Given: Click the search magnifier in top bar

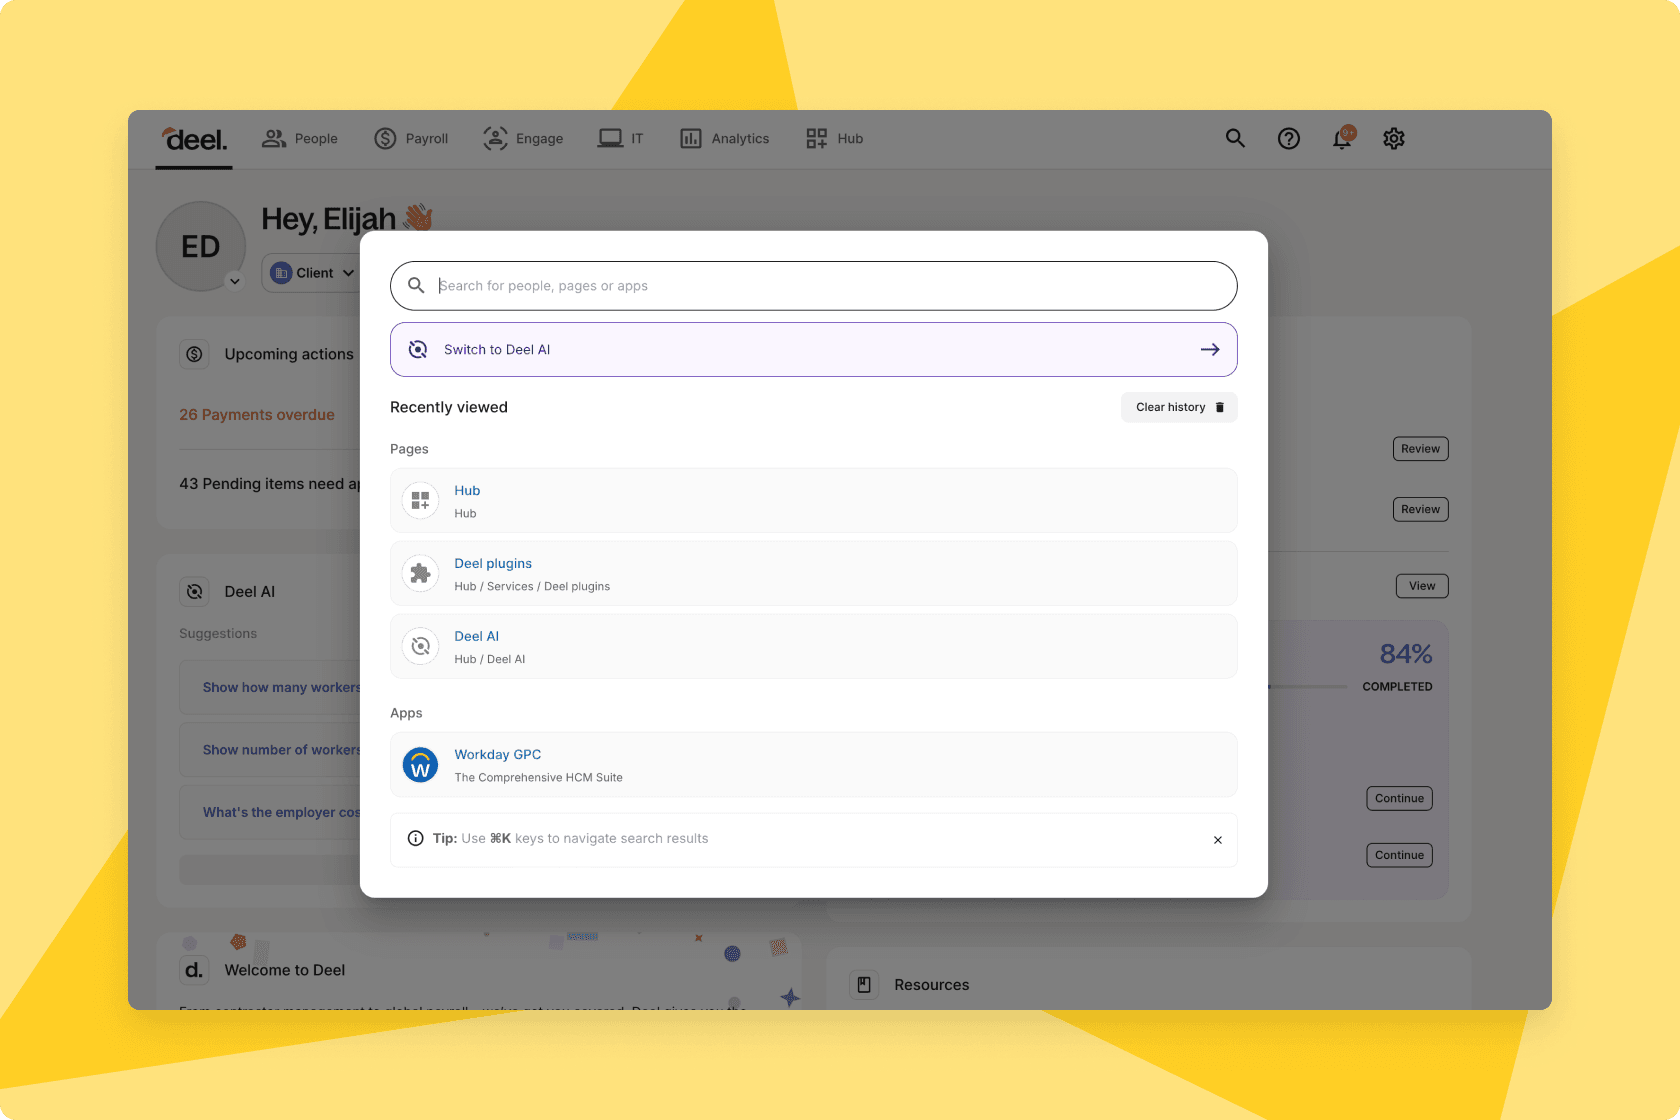Looking at the screenshot, I should 1235,139.
